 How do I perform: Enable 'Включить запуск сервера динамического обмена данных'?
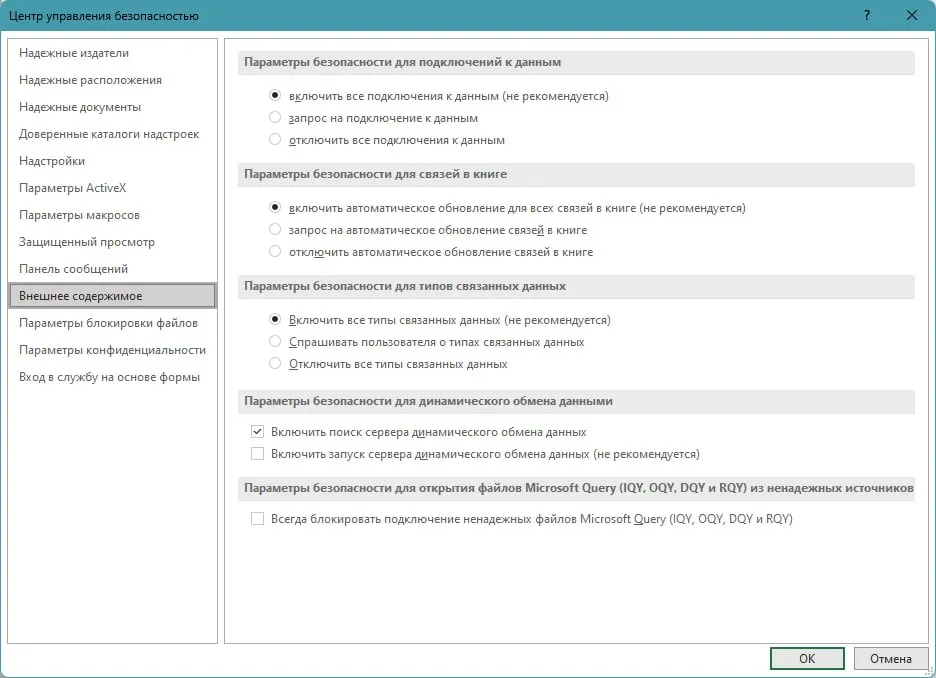258,454
